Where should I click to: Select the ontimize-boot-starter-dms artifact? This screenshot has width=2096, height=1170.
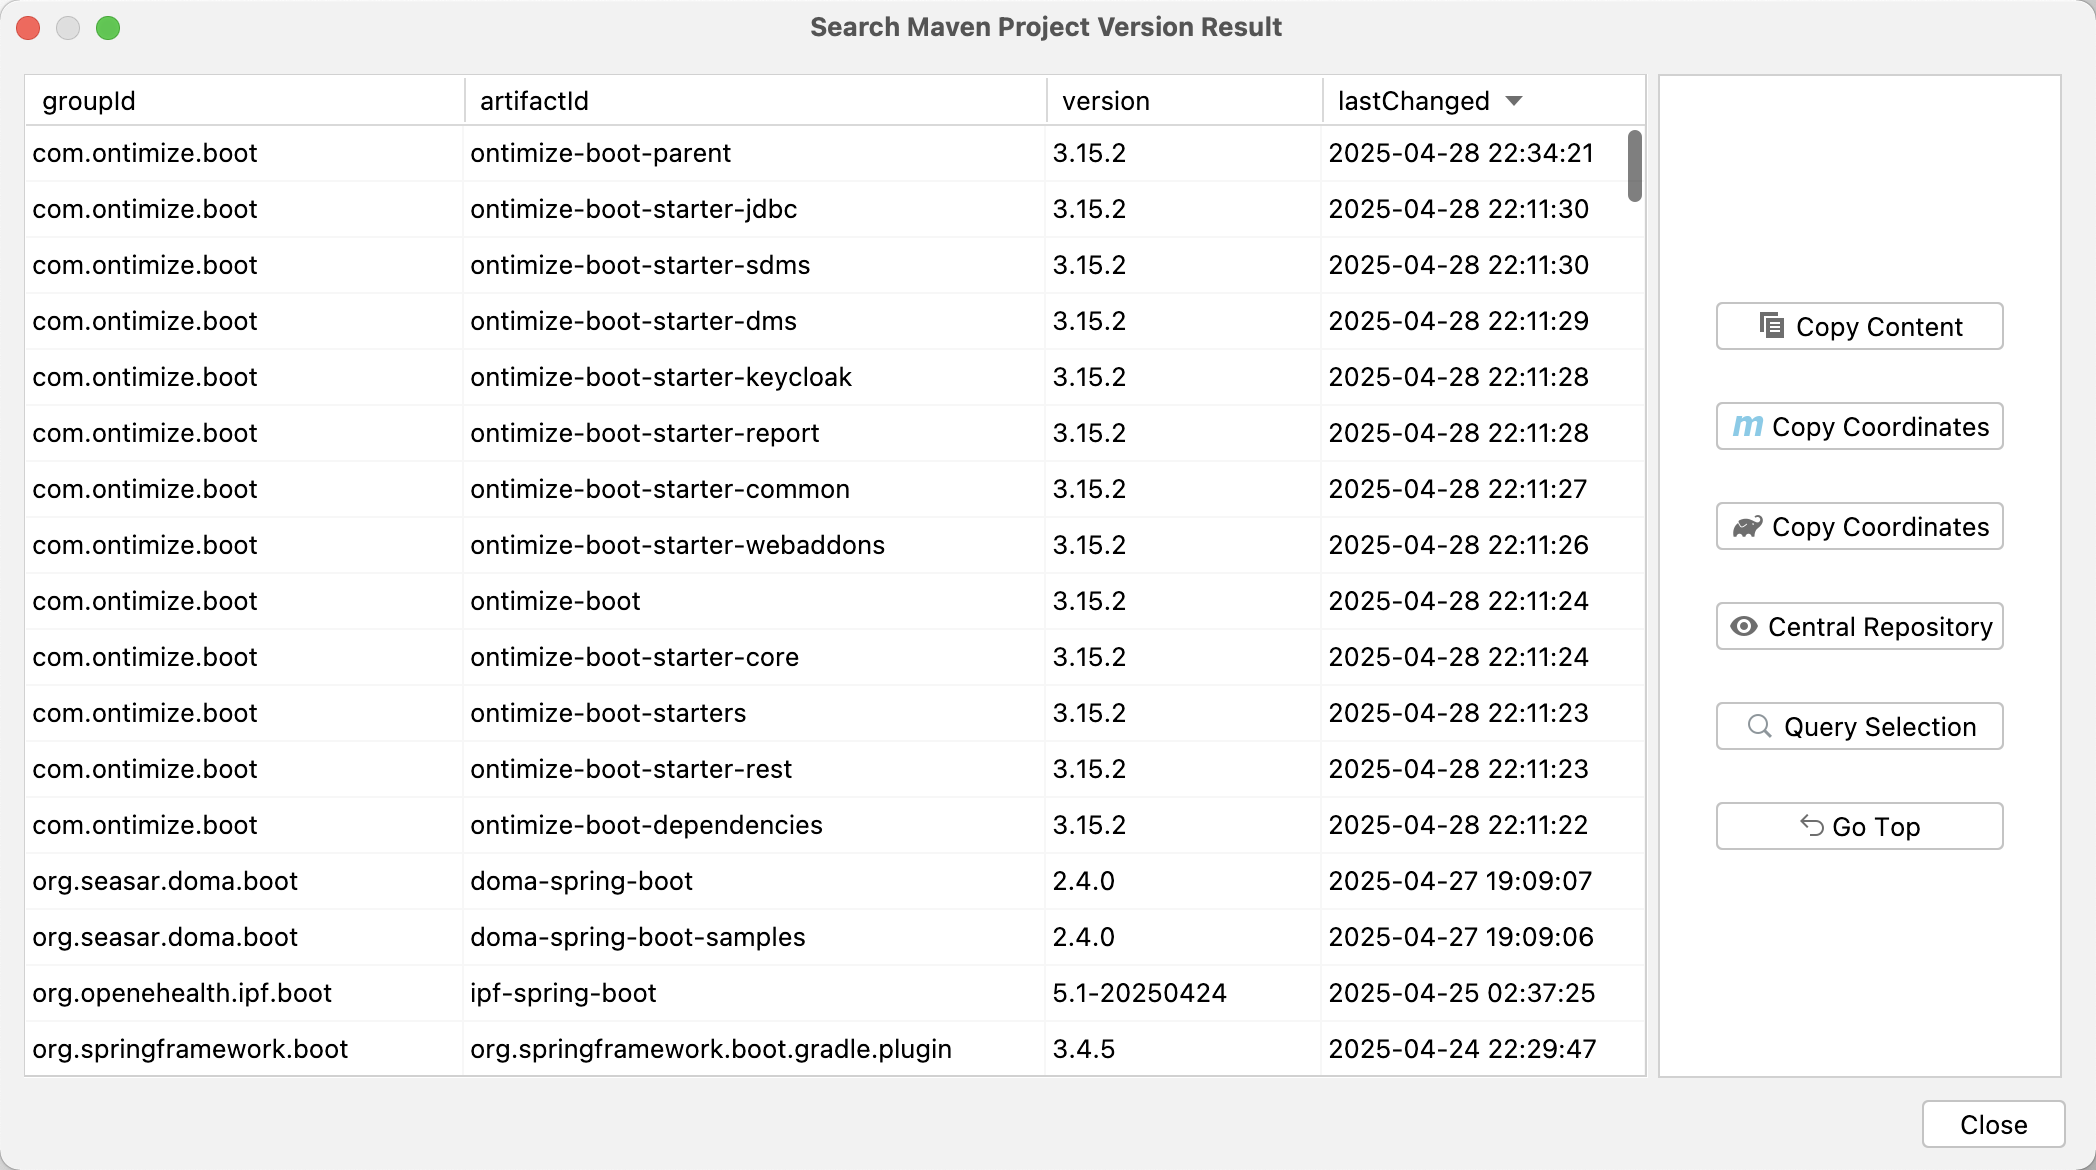[x=633, y=321]
